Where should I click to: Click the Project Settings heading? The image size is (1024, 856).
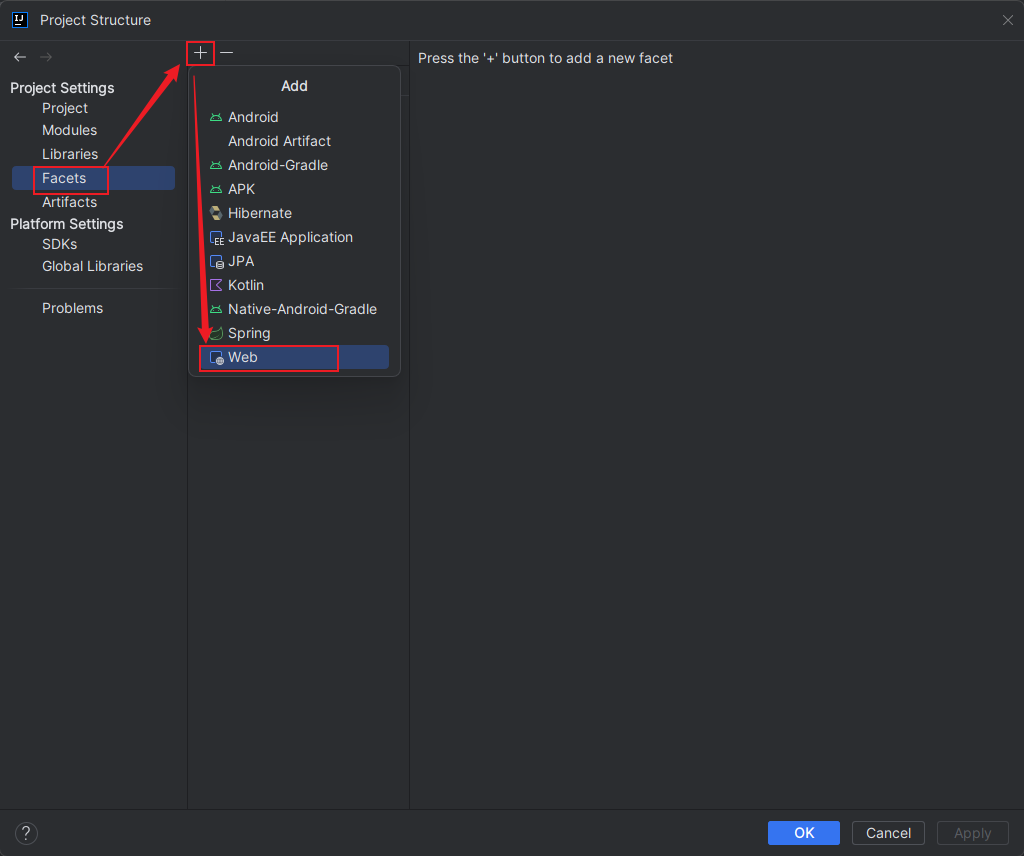[x=62, y=88]
